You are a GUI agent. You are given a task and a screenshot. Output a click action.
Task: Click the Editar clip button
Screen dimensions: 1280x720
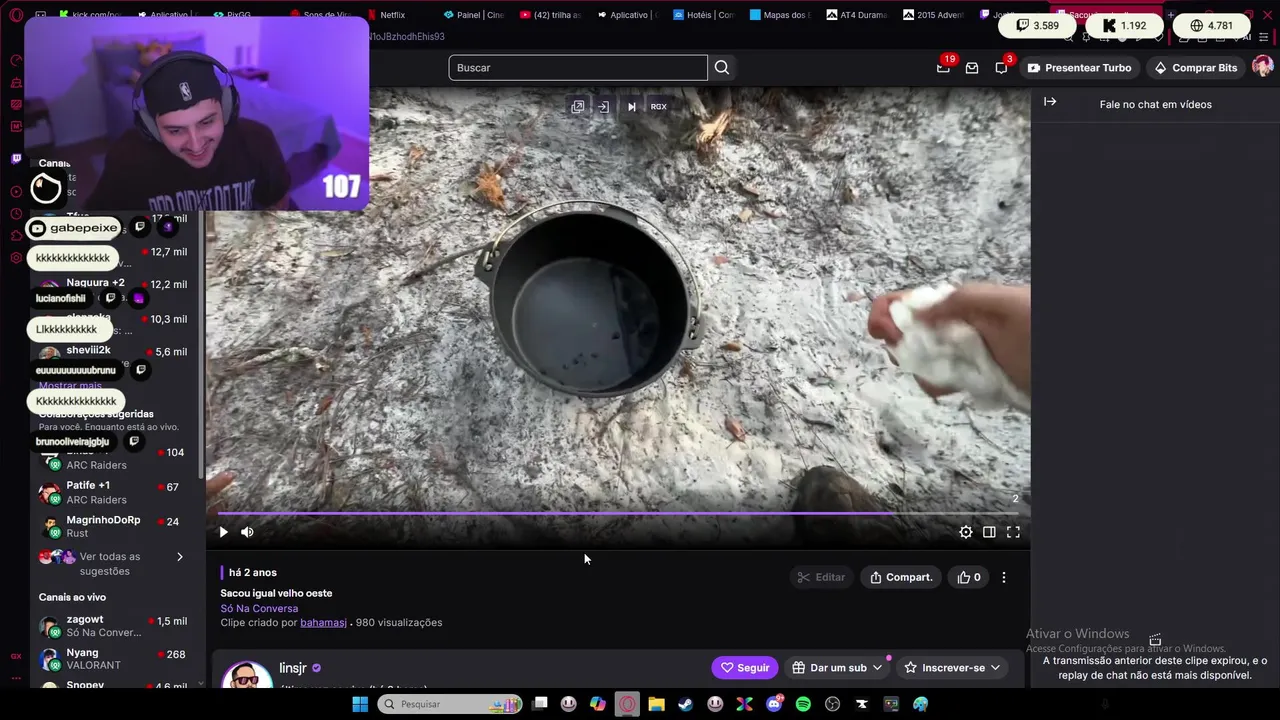821,577
